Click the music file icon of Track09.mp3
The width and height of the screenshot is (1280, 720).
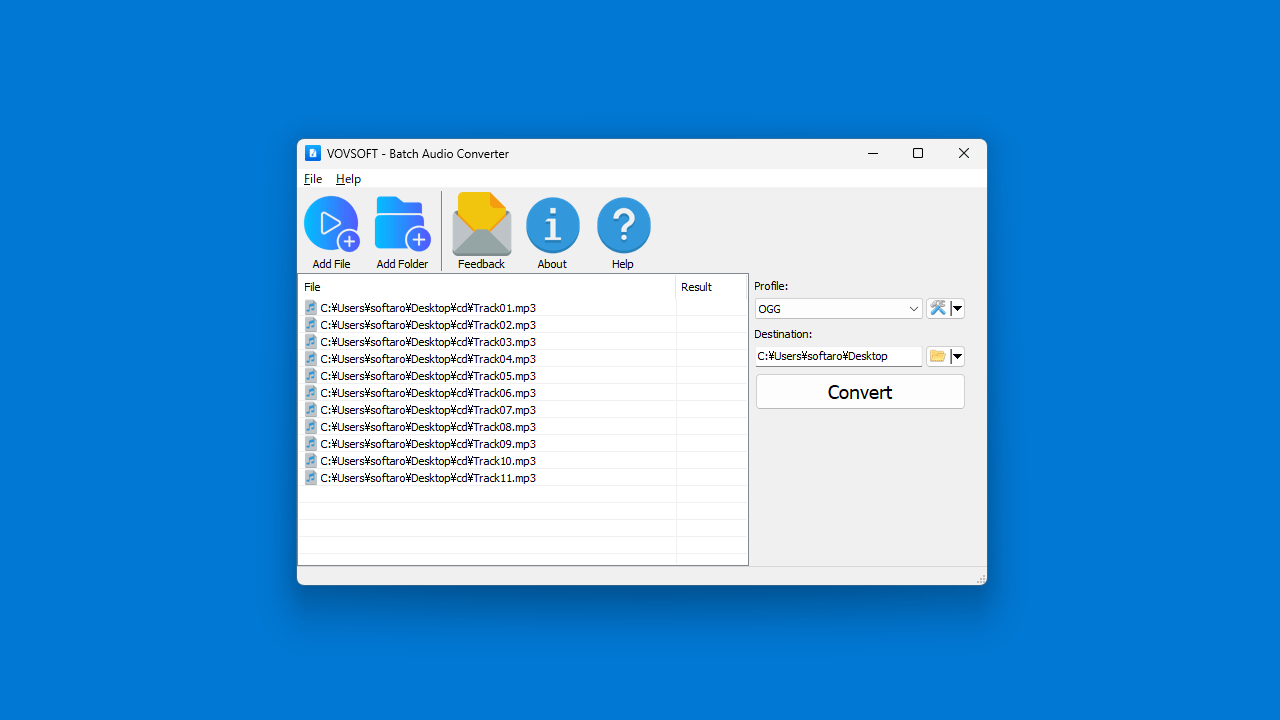311,444
